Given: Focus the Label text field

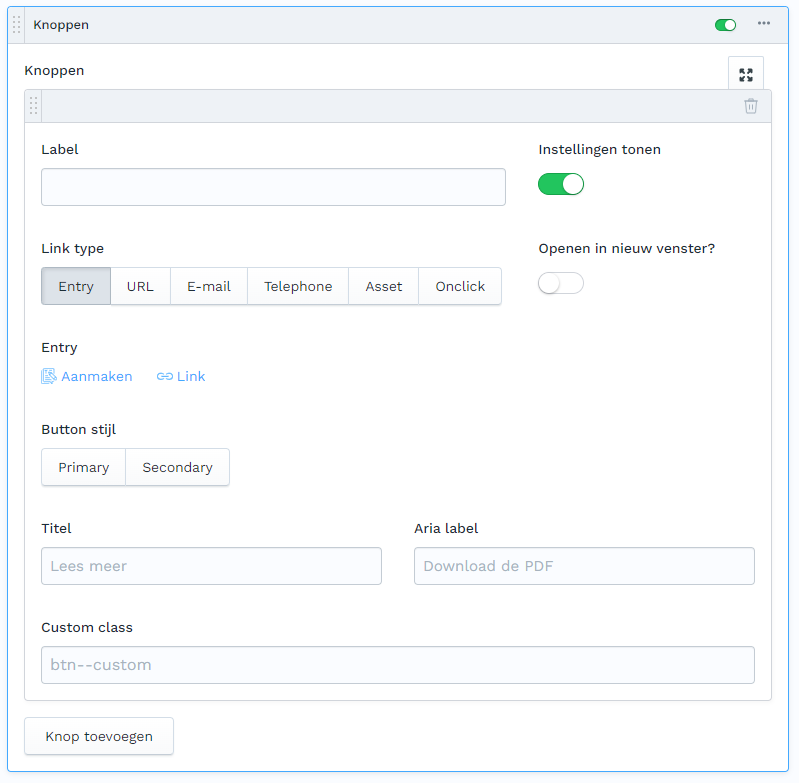Looking at the screenshot, I should click(273, 187).
